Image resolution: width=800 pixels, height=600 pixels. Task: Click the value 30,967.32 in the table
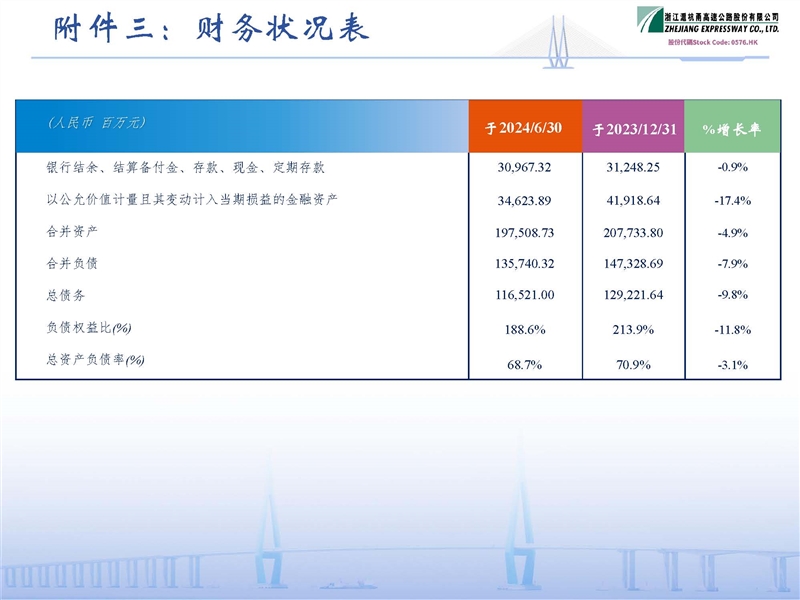[x=524, y=168]
